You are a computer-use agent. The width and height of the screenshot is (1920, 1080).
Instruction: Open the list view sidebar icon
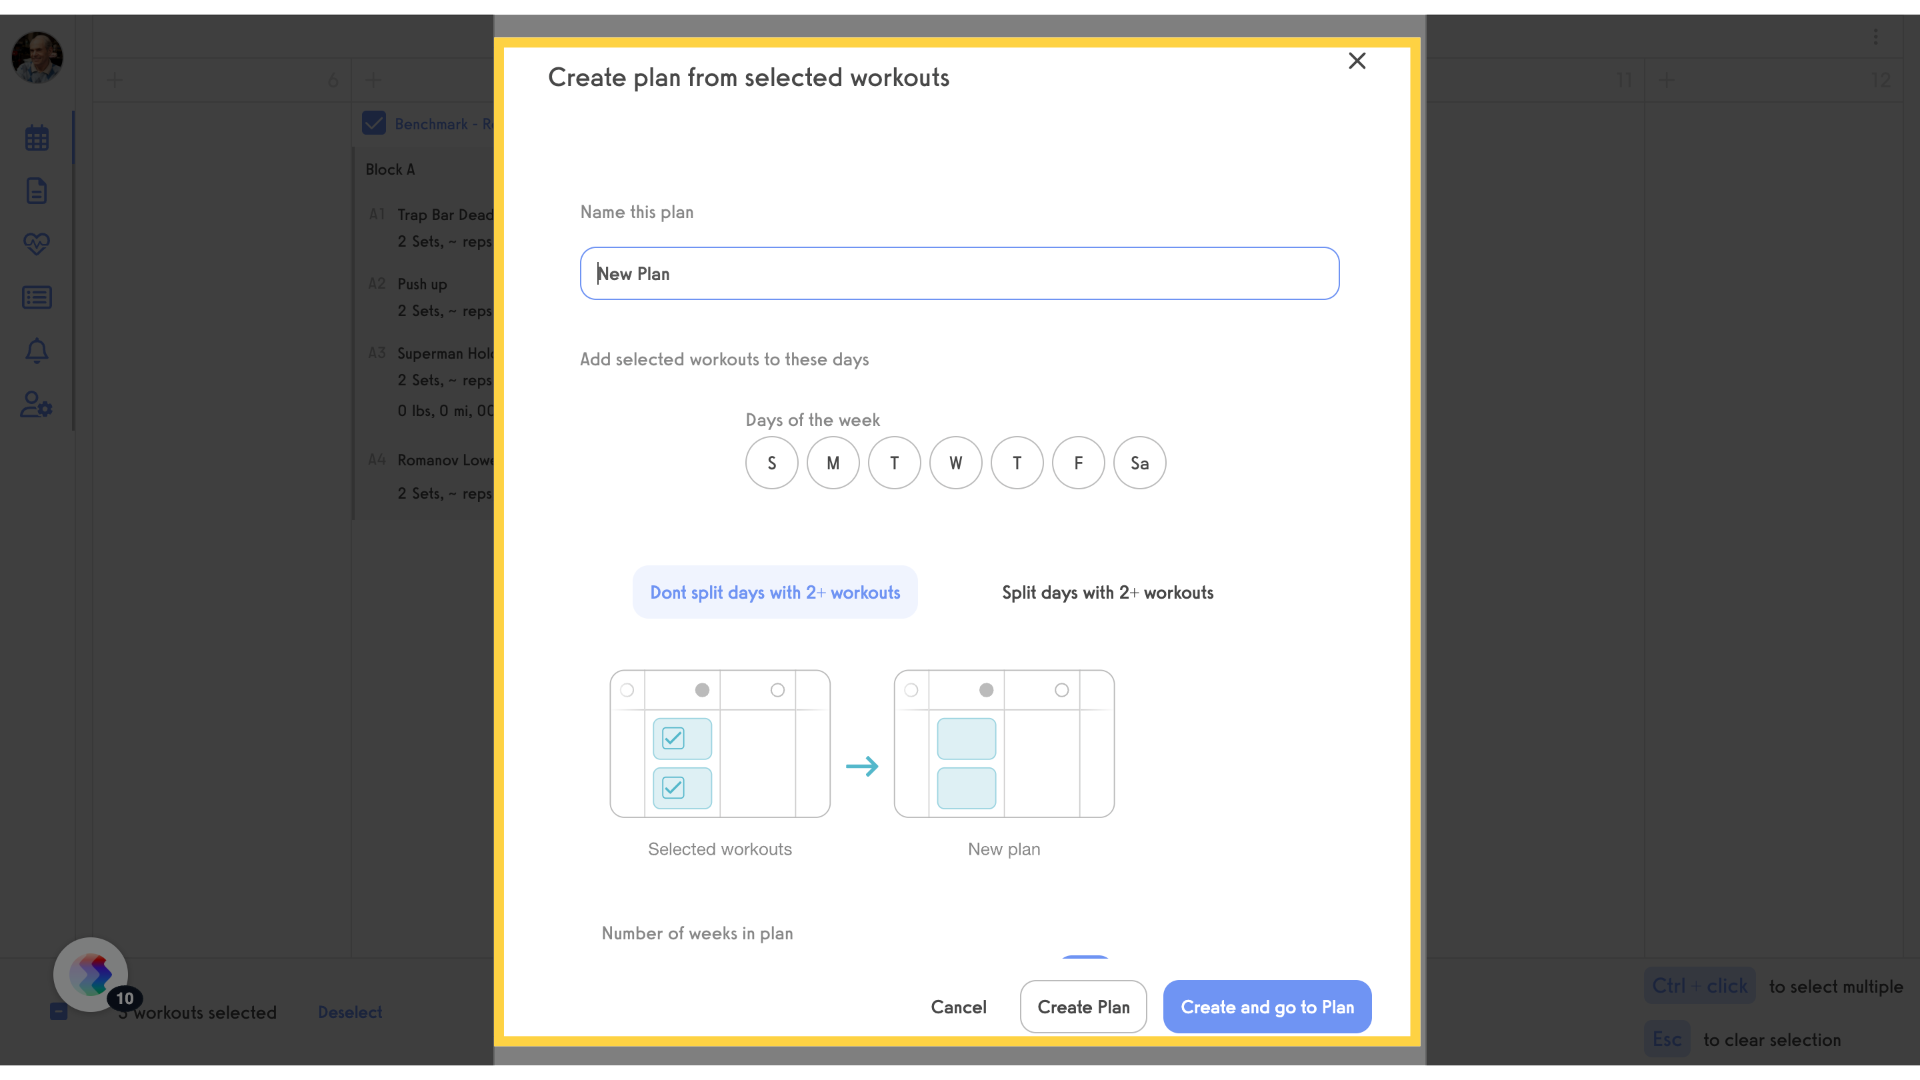pyautogui.click(x=37, y=297)
